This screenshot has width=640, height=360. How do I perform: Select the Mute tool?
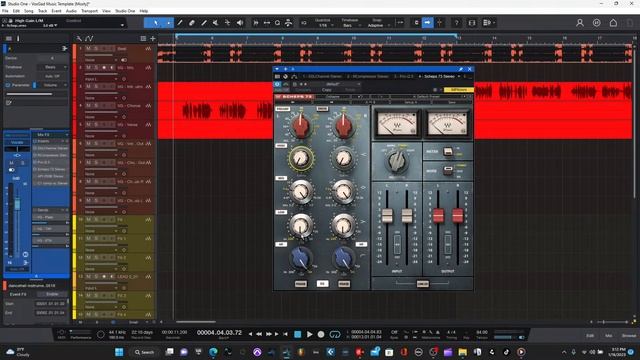pyautogui.click(x=216, y=23)
